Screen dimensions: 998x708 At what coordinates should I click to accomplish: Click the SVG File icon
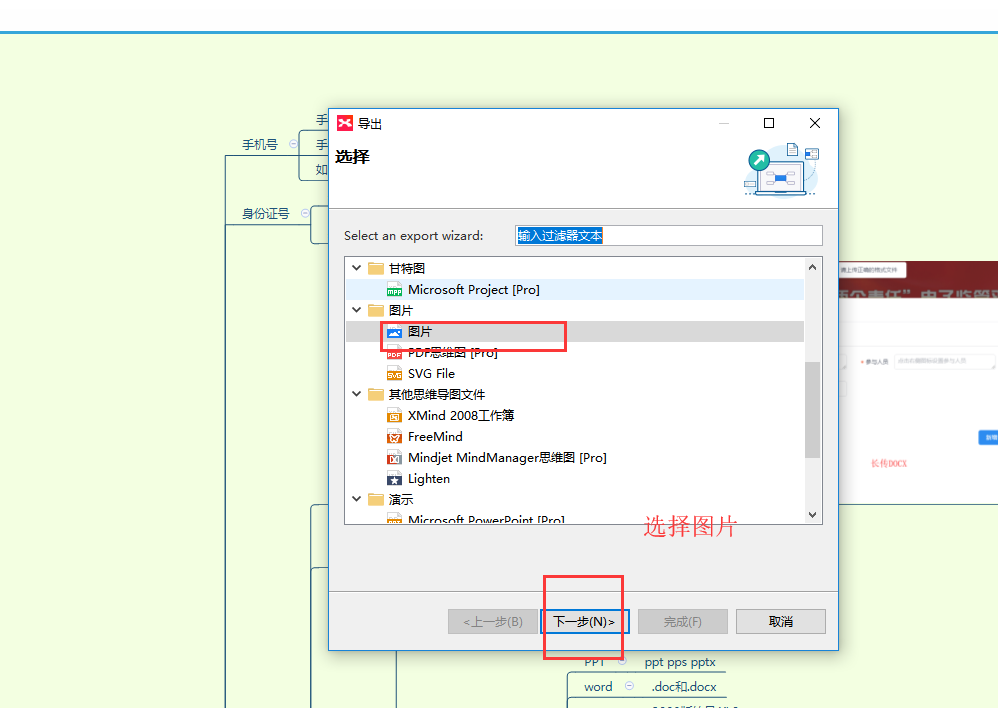click(395, 374)
